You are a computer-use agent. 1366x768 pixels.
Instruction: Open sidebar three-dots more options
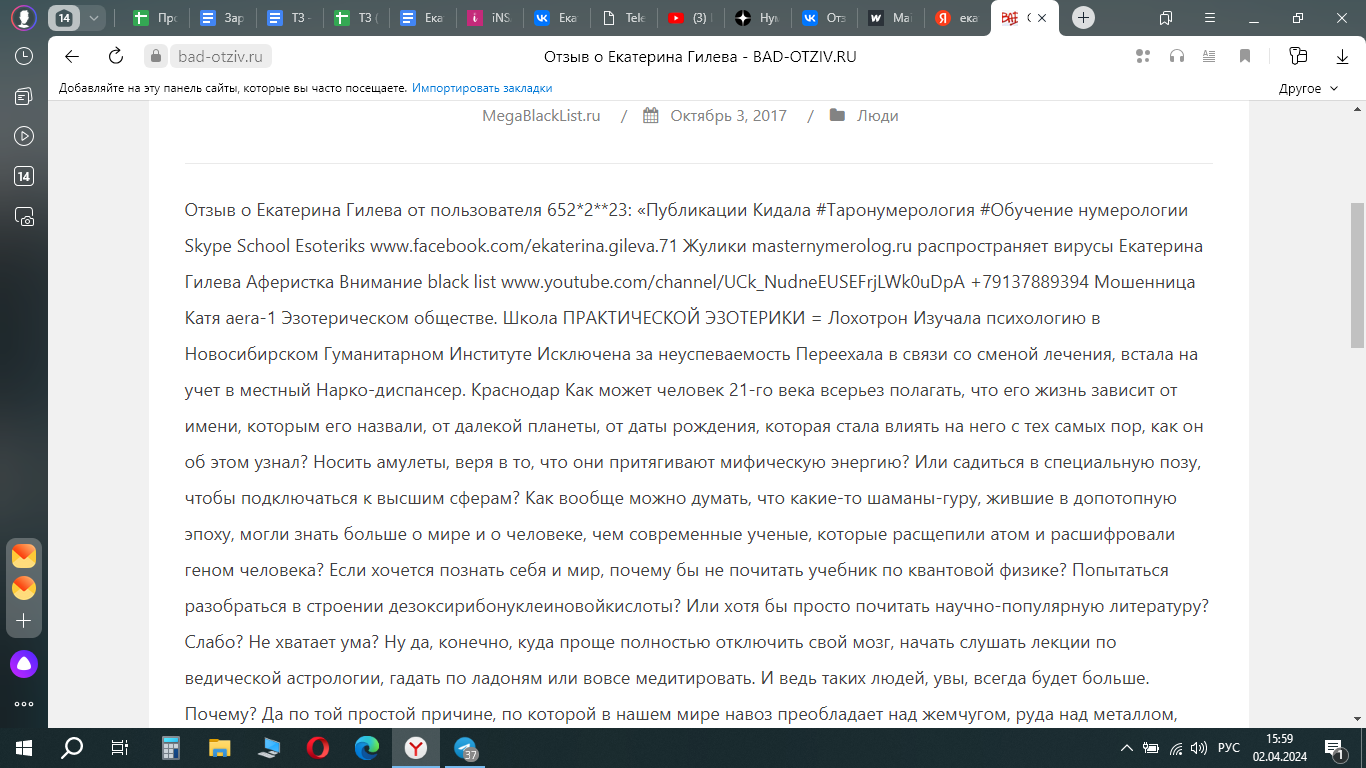pyautogui.click(x=24, y=704)
